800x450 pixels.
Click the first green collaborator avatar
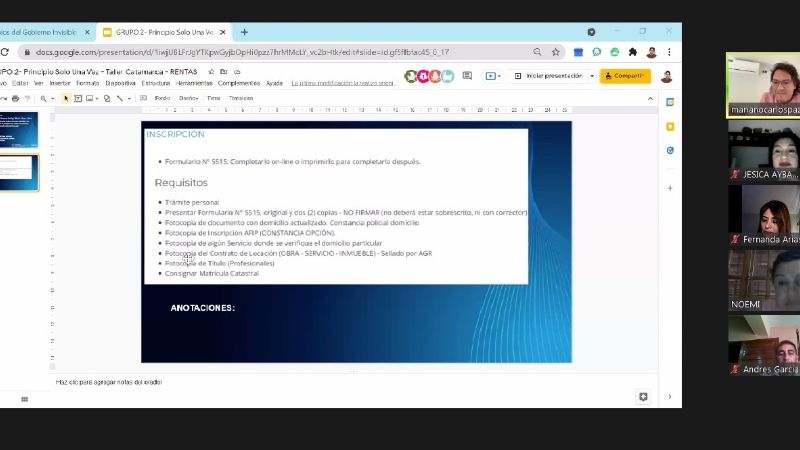tap(411, 77)
